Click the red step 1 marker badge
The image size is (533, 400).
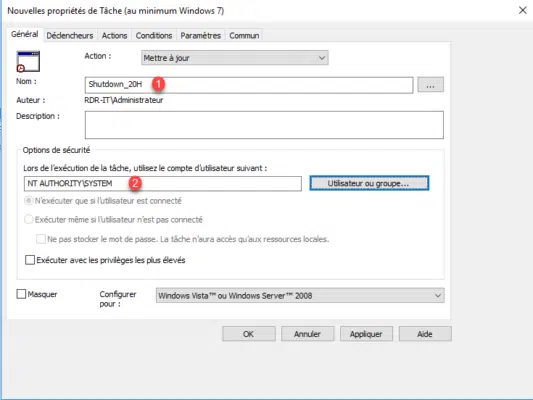pyautogui.click(x=158, y=84)
